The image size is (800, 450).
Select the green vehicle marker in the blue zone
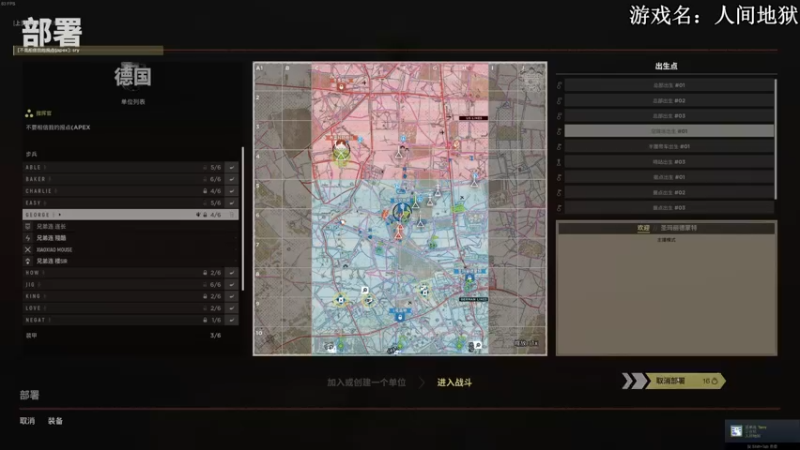(458, 208)
